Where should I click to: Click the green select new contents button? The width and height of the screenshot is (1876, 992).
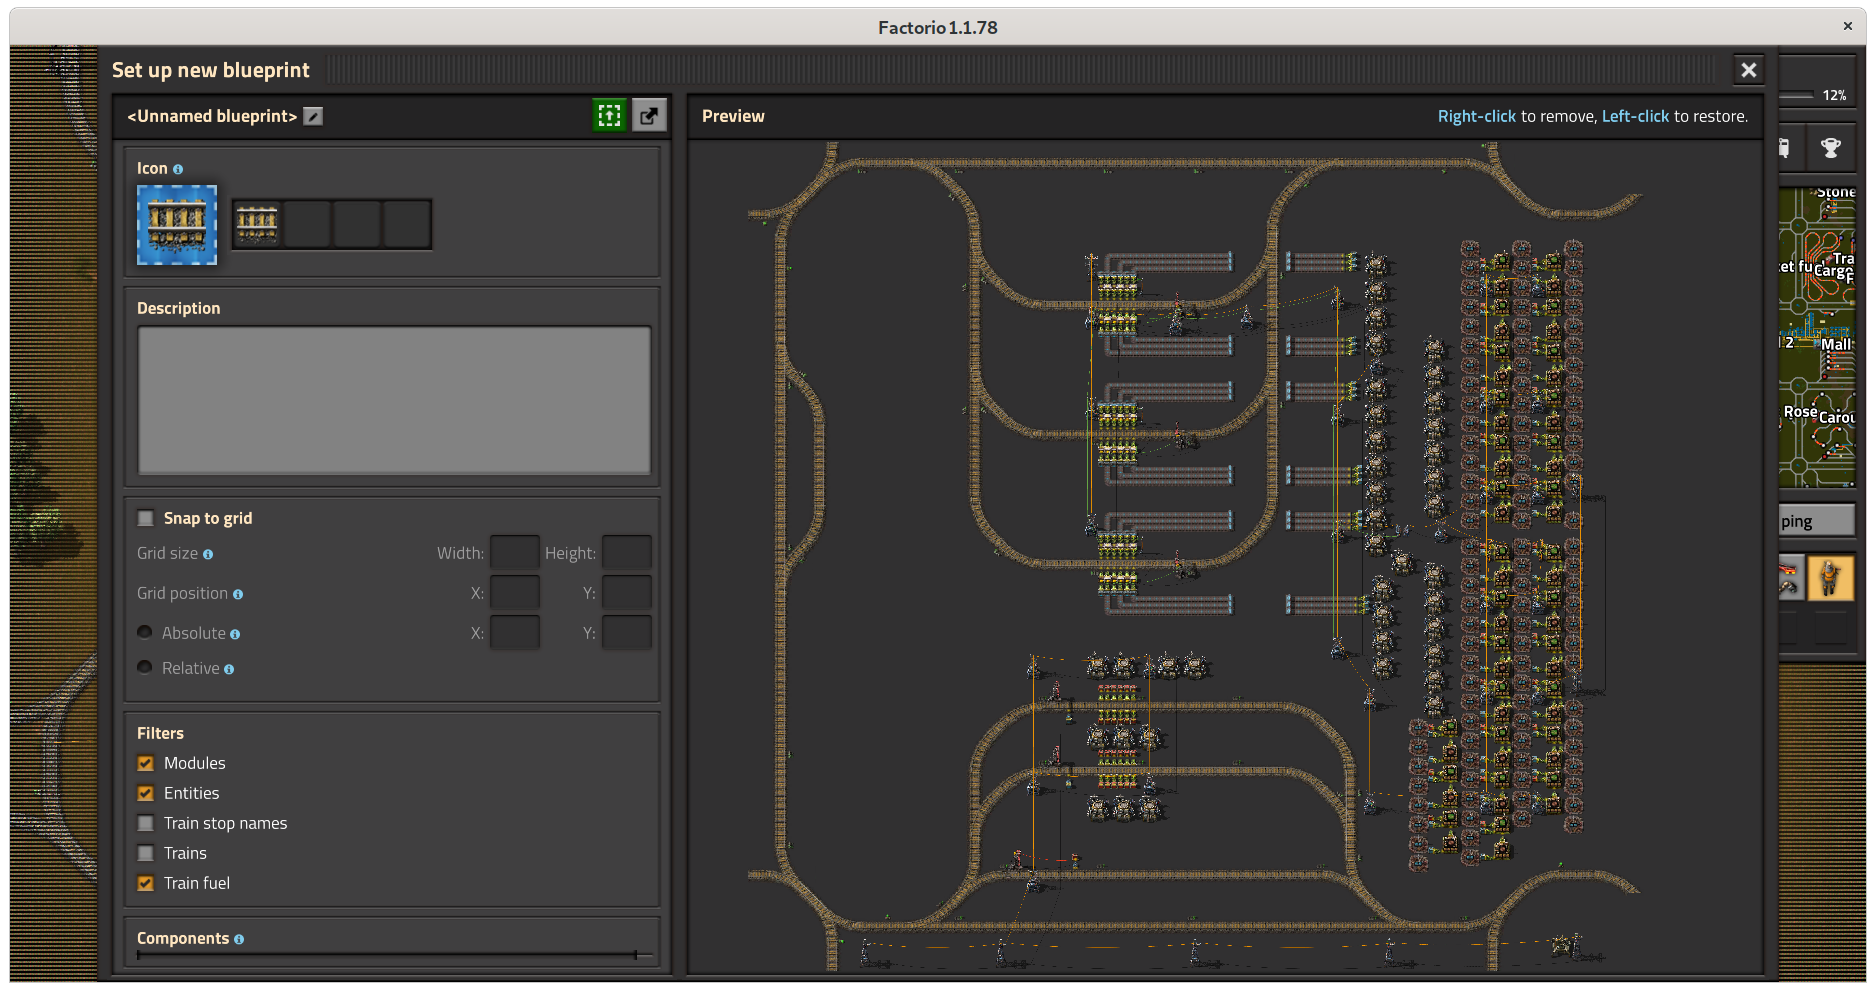[609, 116]
